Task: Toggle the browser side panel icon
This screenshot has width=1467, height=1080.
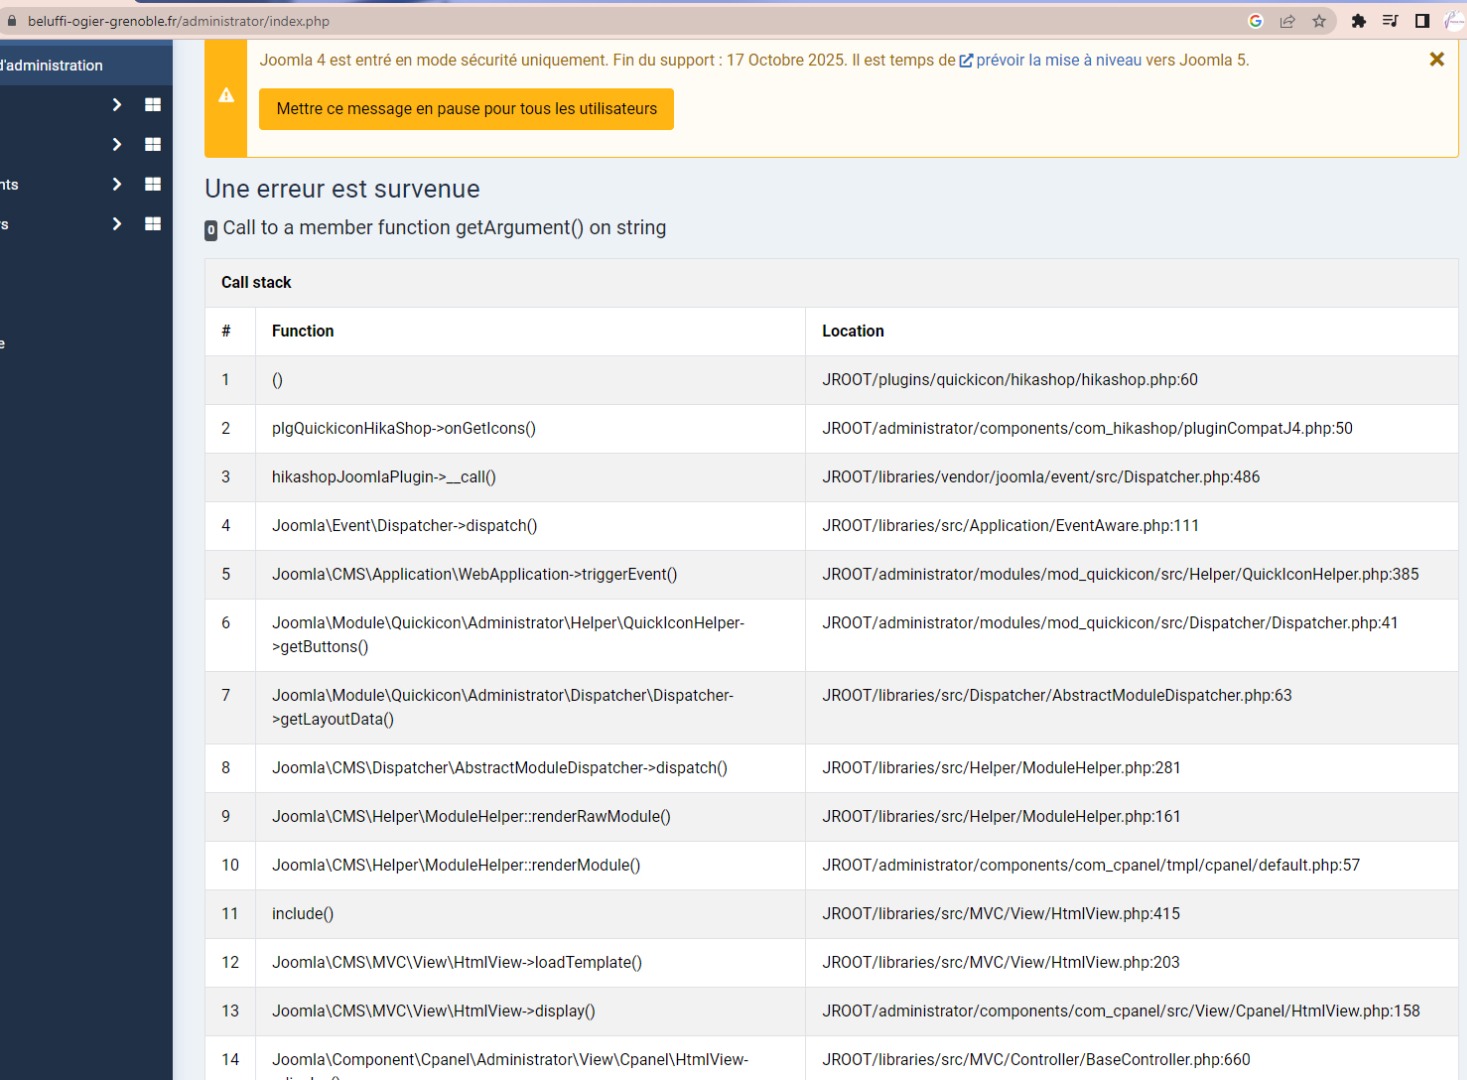Action: (1422, 21)
